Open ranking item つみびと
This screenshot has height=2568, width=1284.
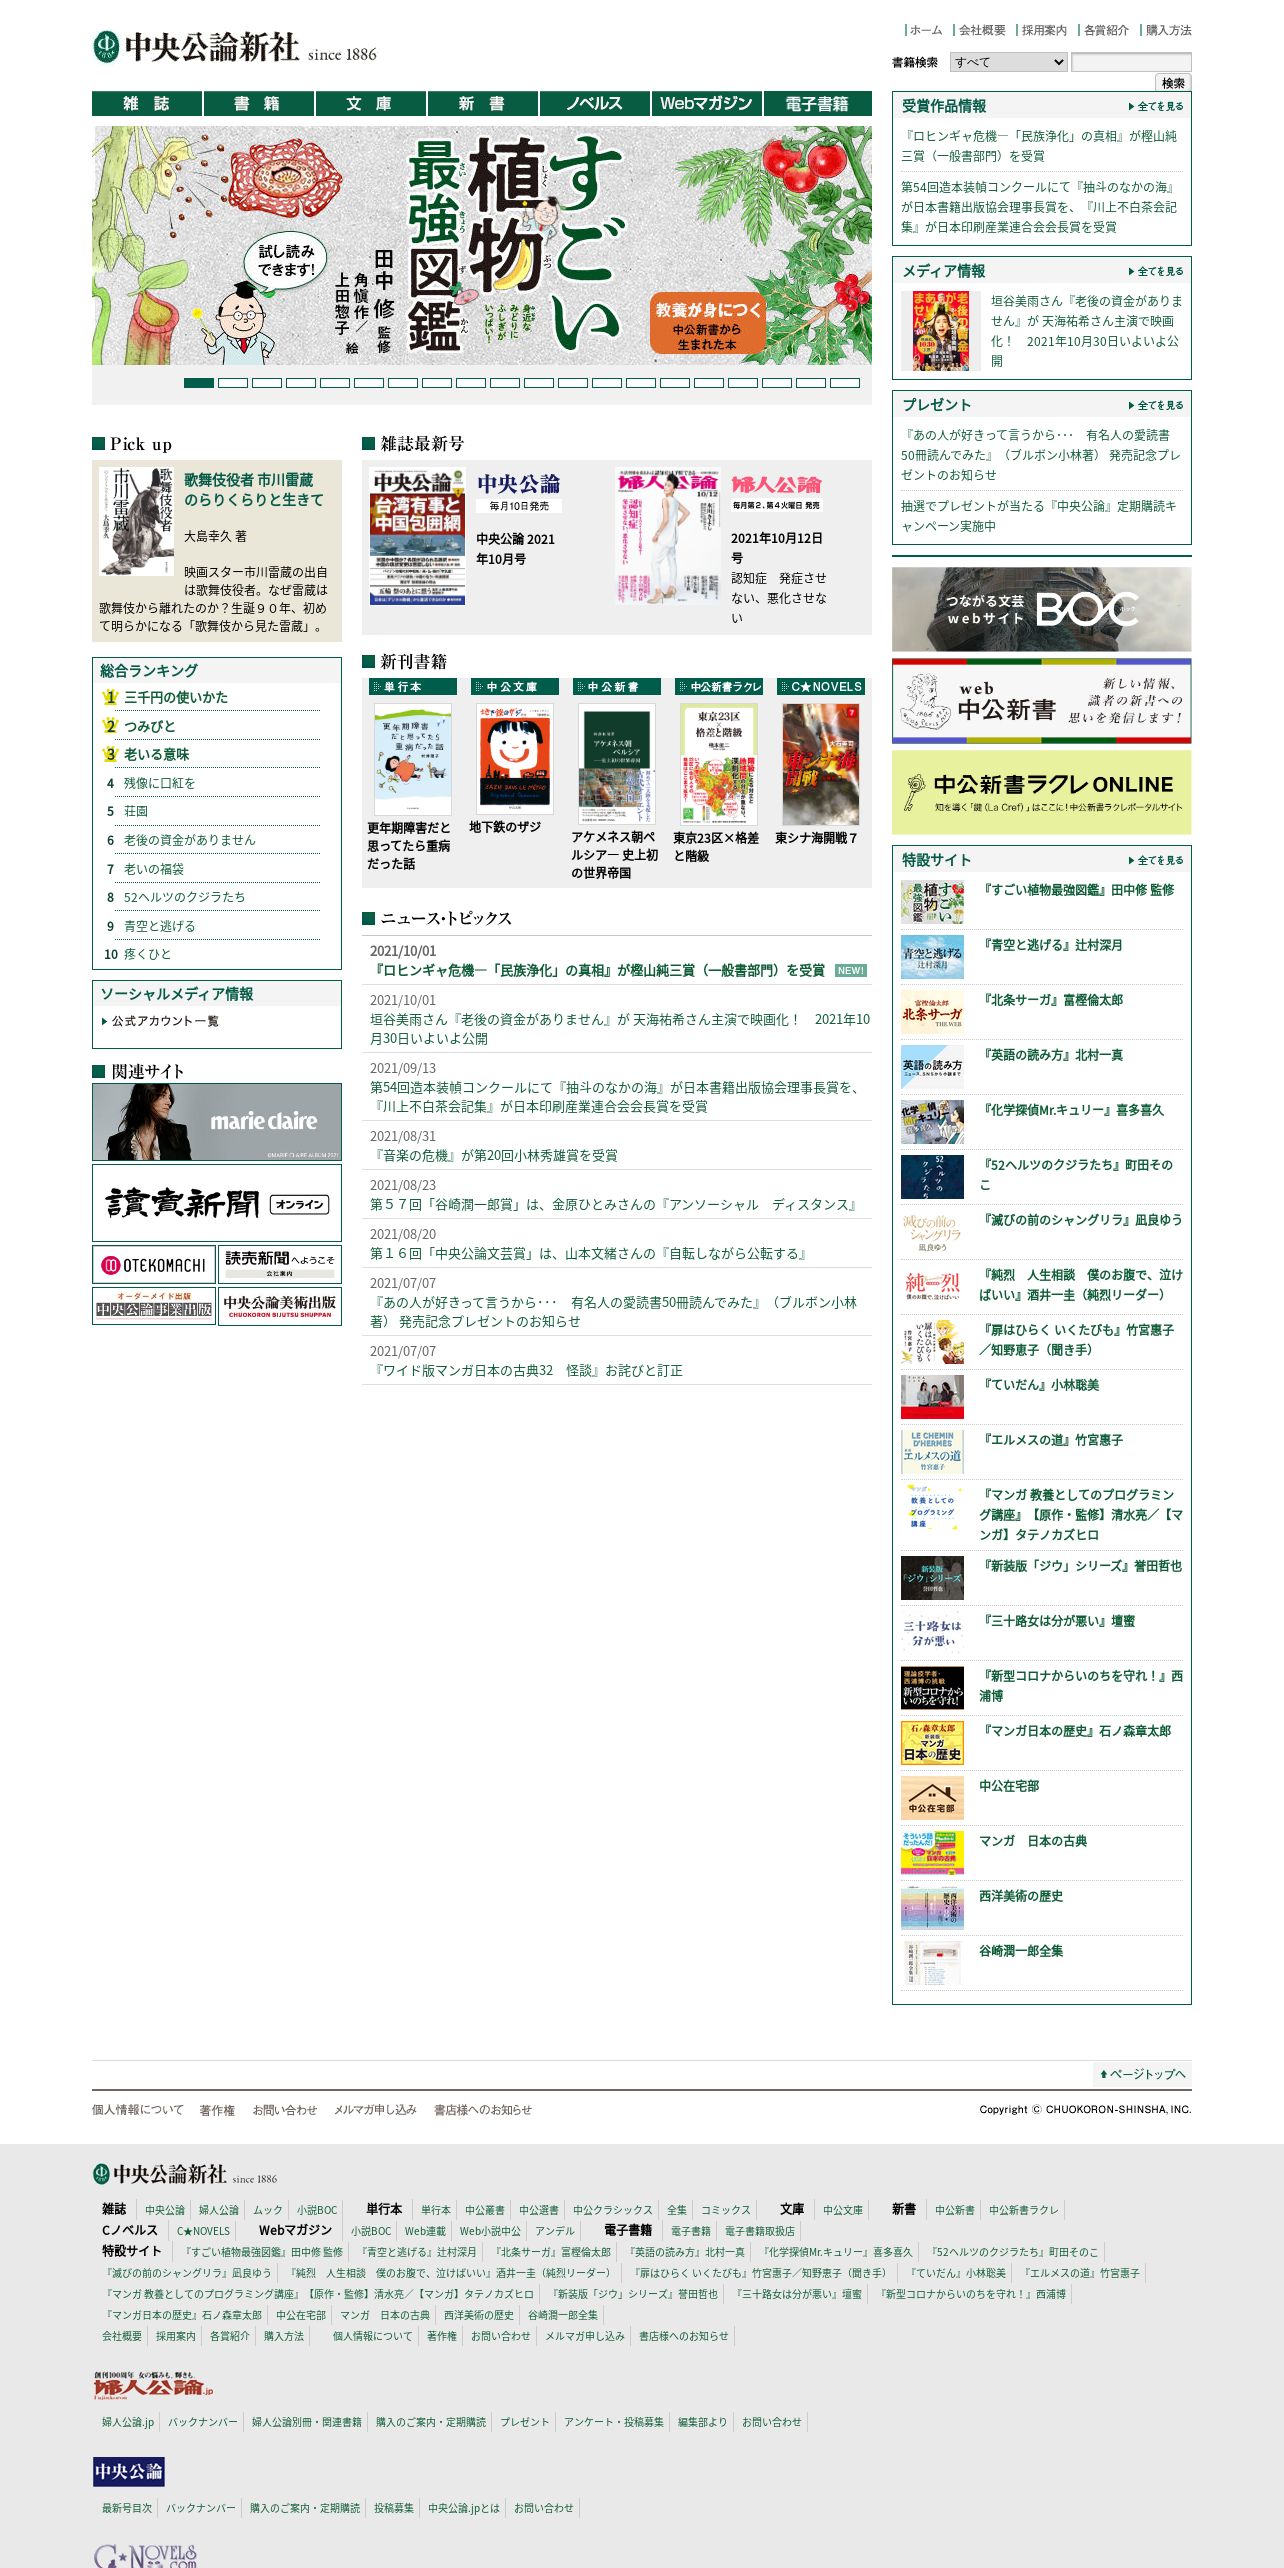point(150,726)
